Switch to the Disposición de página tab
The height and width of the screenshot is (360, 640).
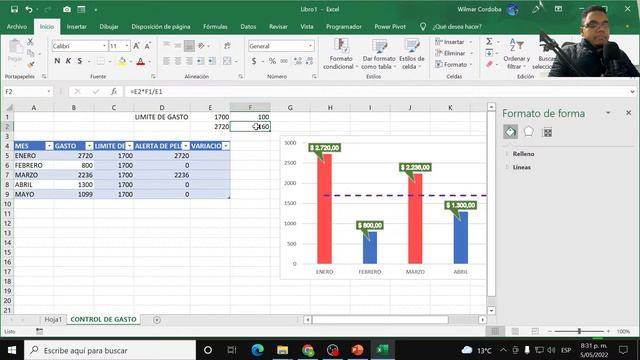(160, 27)
